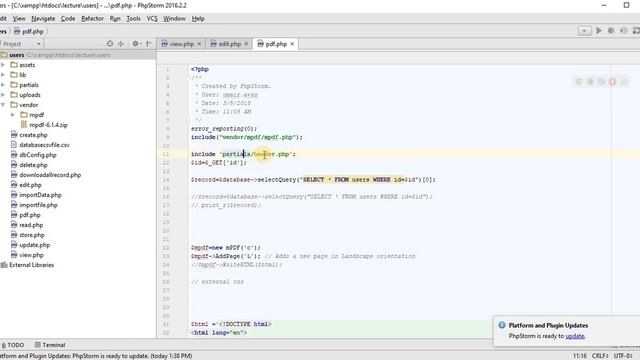Expand the partials folder arrow
The height and width of the screenshot is (360, 640).
[3, 85]
